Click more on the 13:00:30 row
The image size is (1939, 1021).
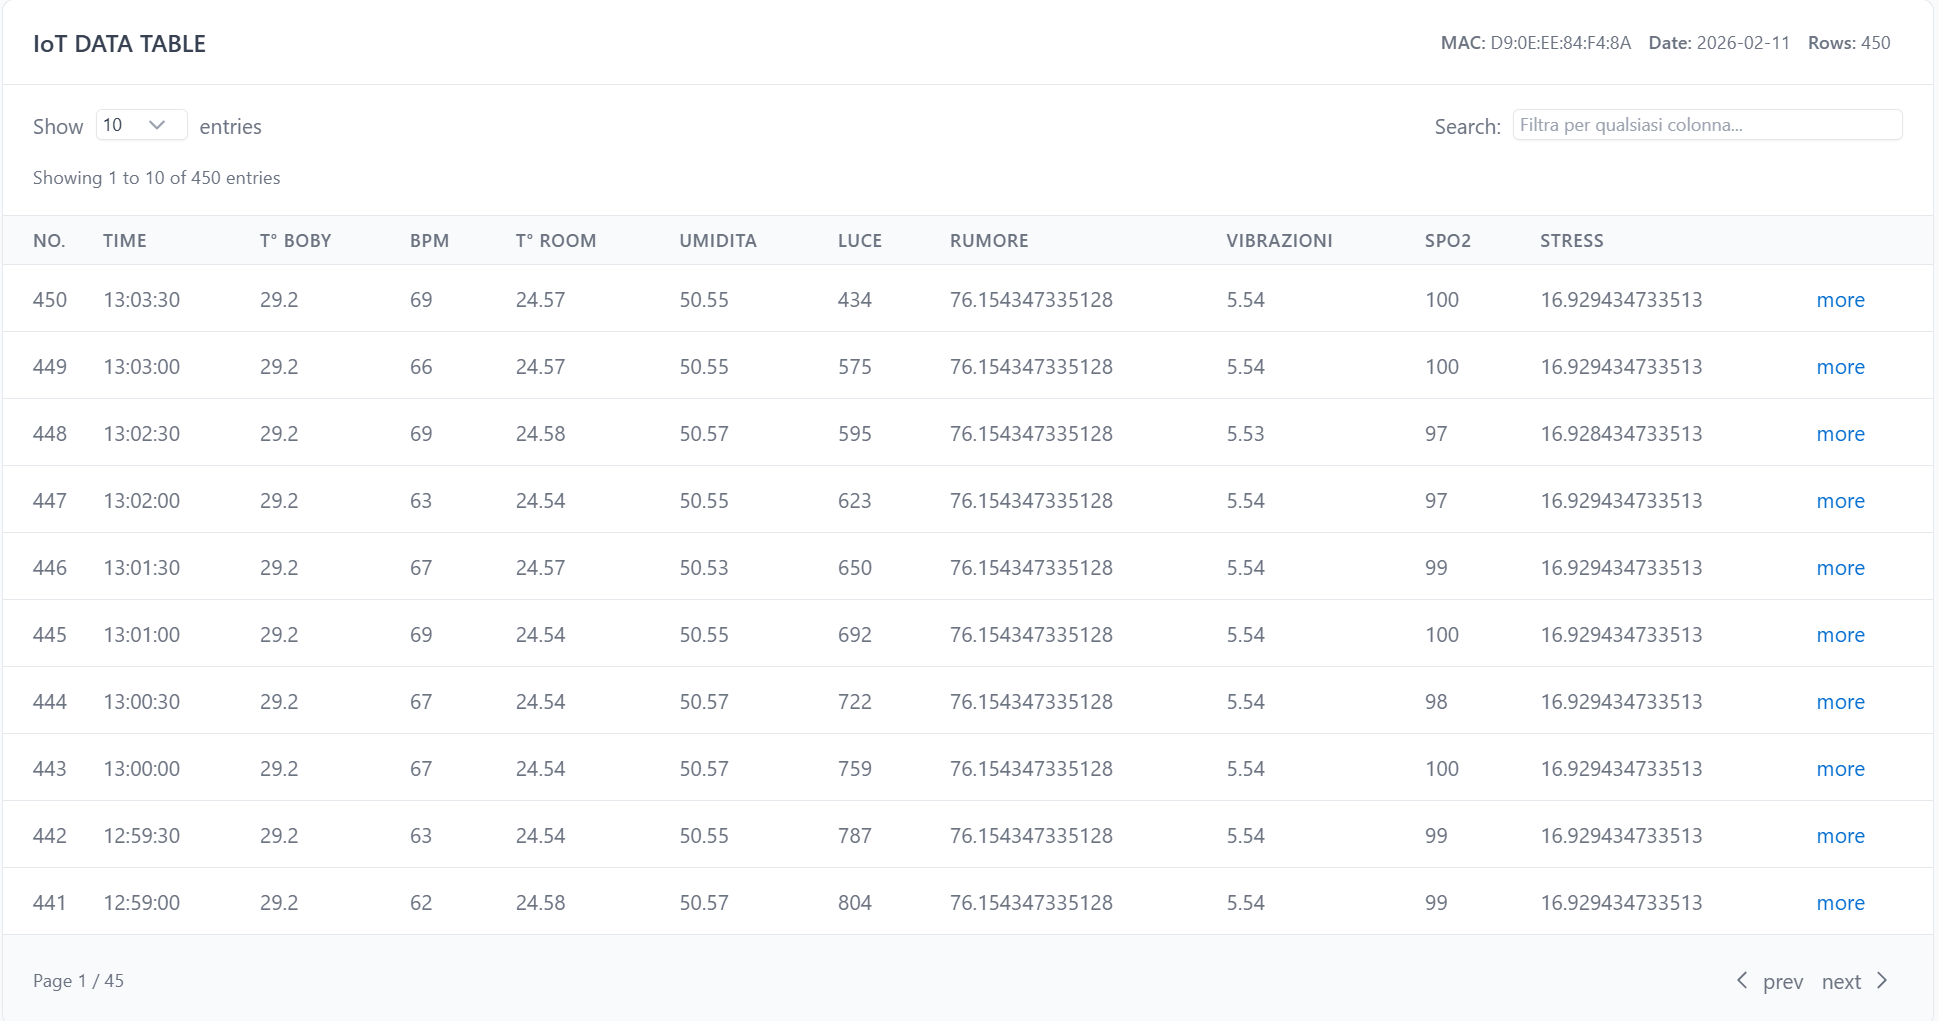(1840, 702)
